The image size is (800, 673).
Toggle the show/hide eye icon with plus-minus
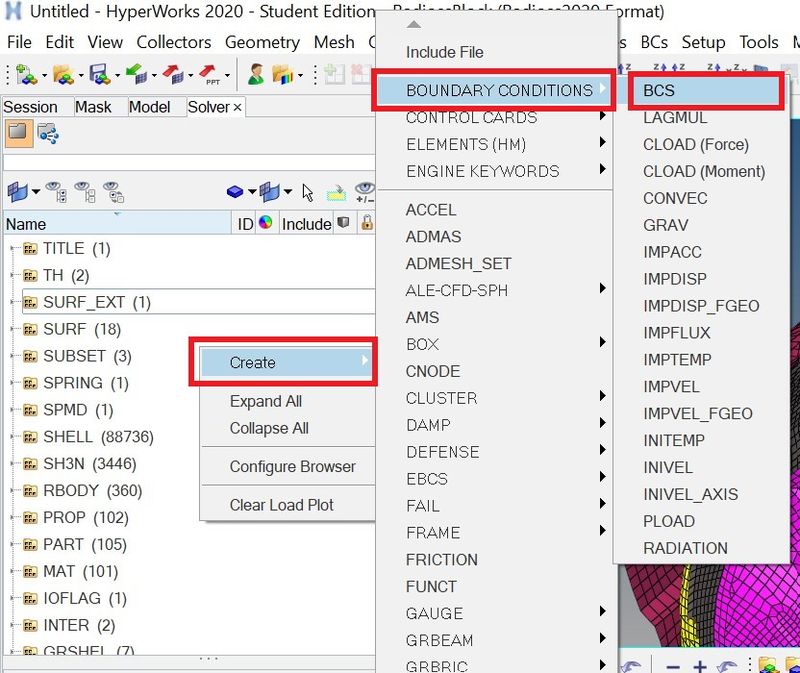pyautogui.click(x=364, y=191)
